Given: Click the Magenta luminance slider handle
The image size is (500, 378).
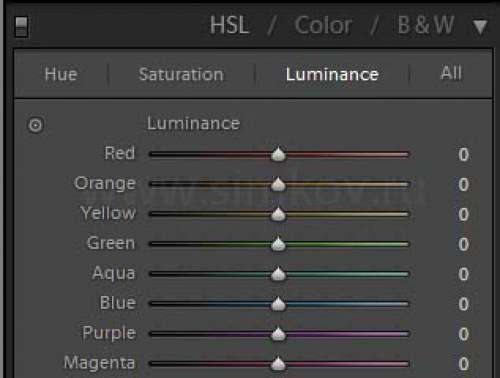Looking at the screenshot, I should coord(278,364).
